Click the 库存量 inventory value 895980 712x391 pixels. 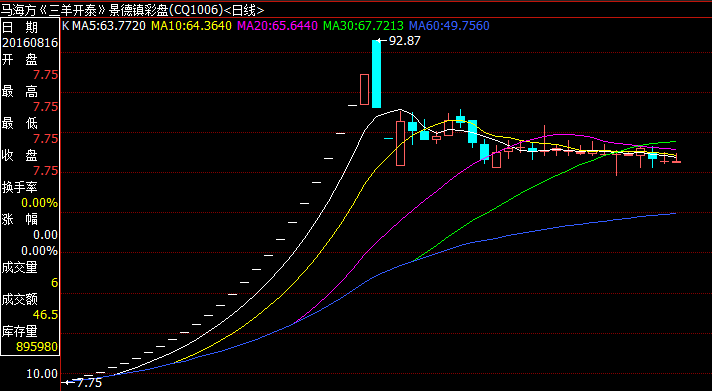(x=37, y=347)
